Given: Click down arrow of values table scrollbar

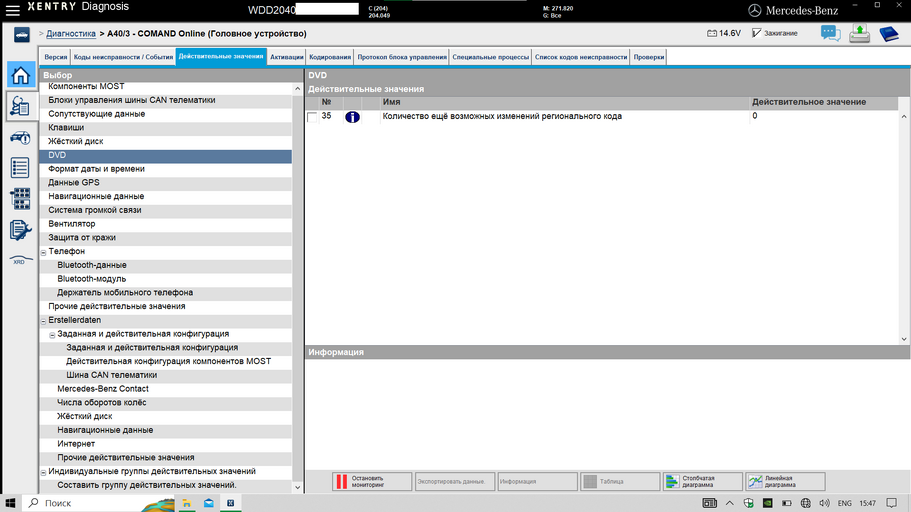Looking at the screenshot, I should click(x=903, y=339).
